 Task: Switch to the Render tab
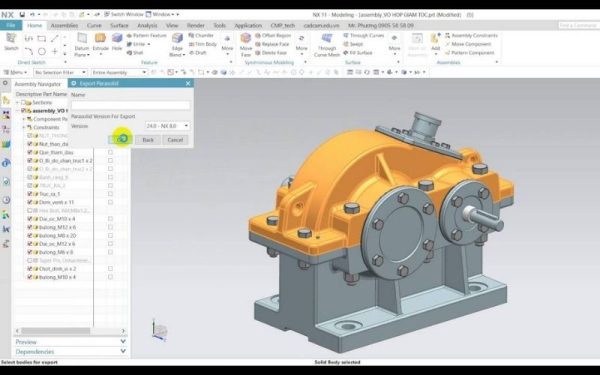(196, 25)
